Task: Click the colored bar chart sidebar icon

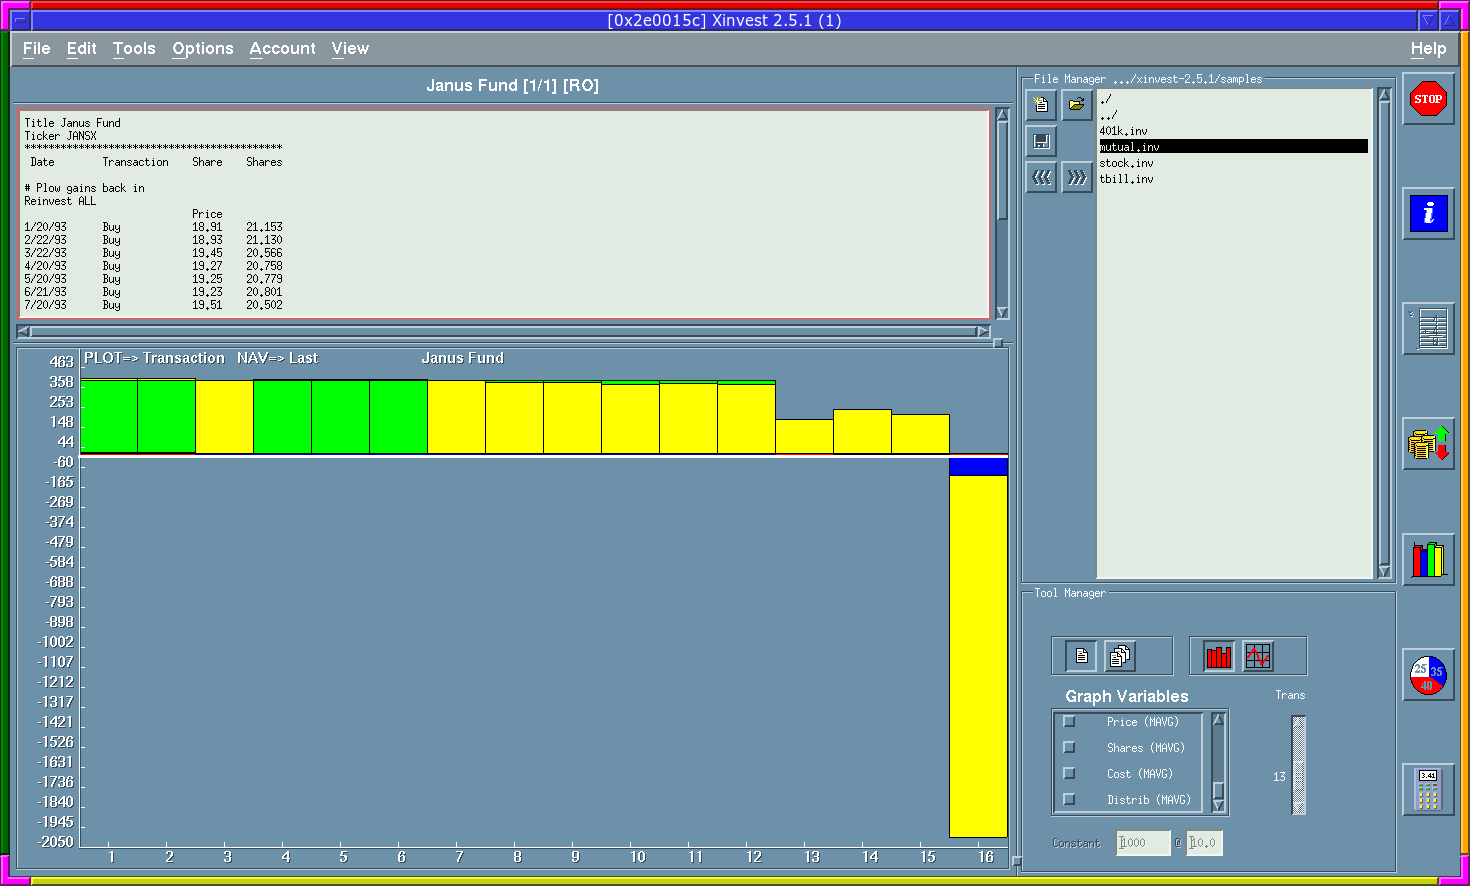Action: coord(1428,559)
